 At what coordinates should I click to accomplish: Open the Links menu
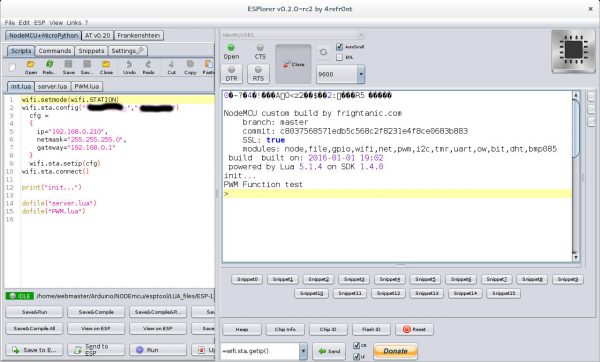[74, 23]
